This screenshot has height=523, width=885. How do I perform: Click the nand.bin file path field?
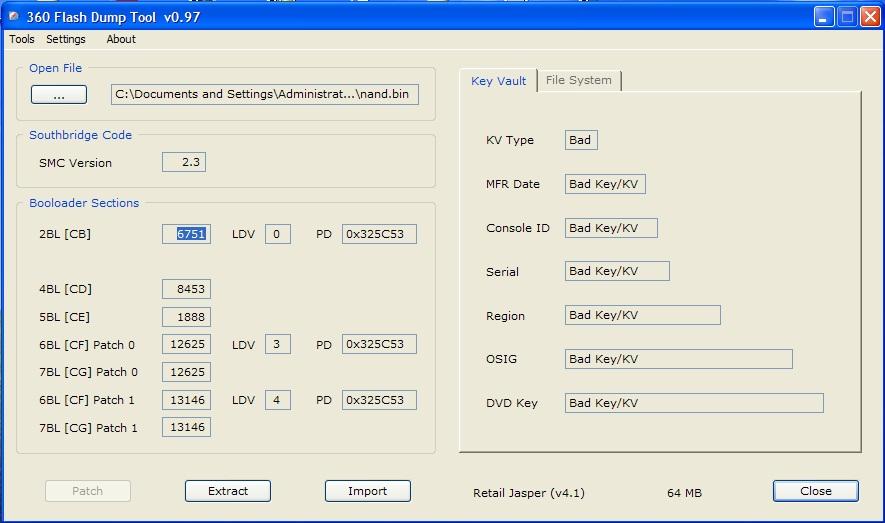pyautogui.click(x=265, y=95)
